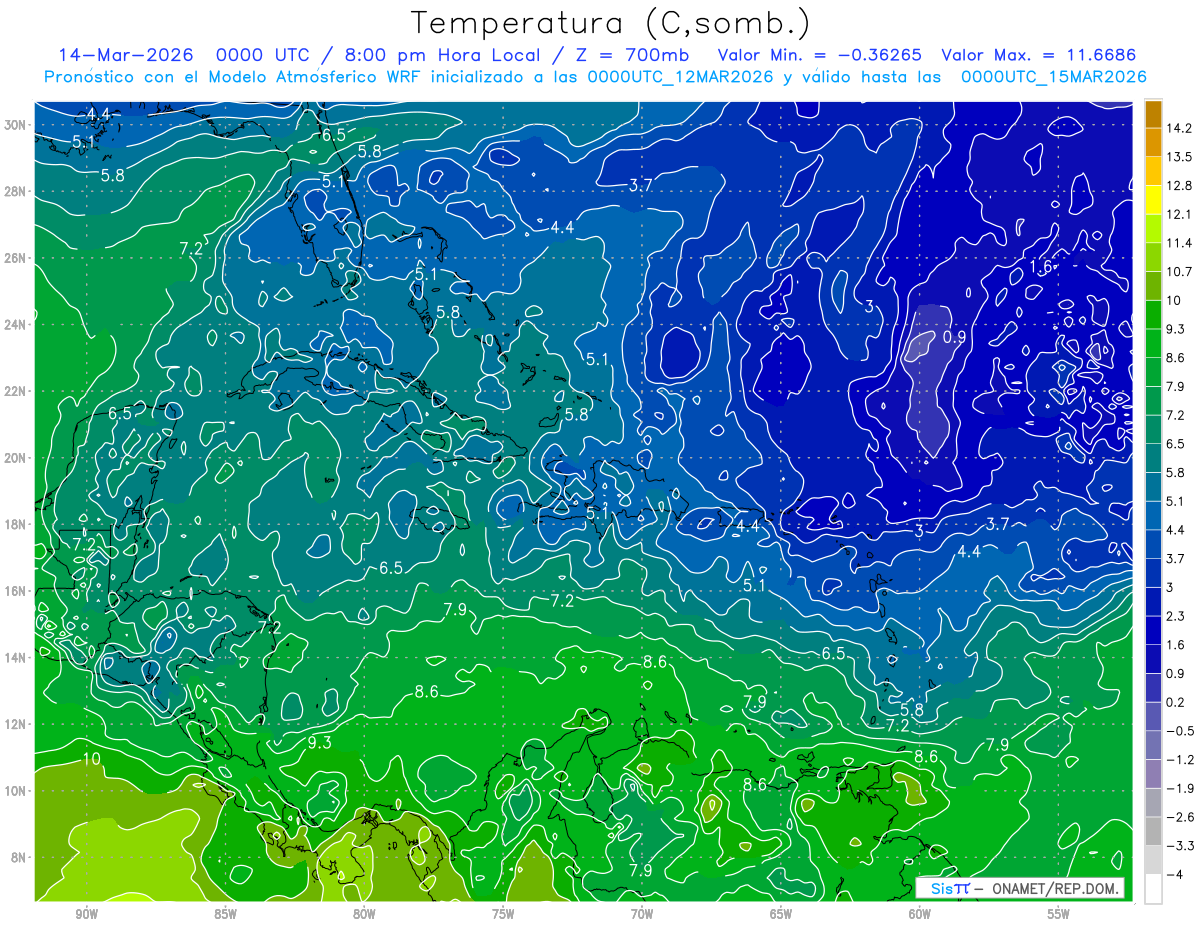This screenshot has height=927, width=1200.
Task: Click the '24N' latitude label
Action: [x=15, y=325]
